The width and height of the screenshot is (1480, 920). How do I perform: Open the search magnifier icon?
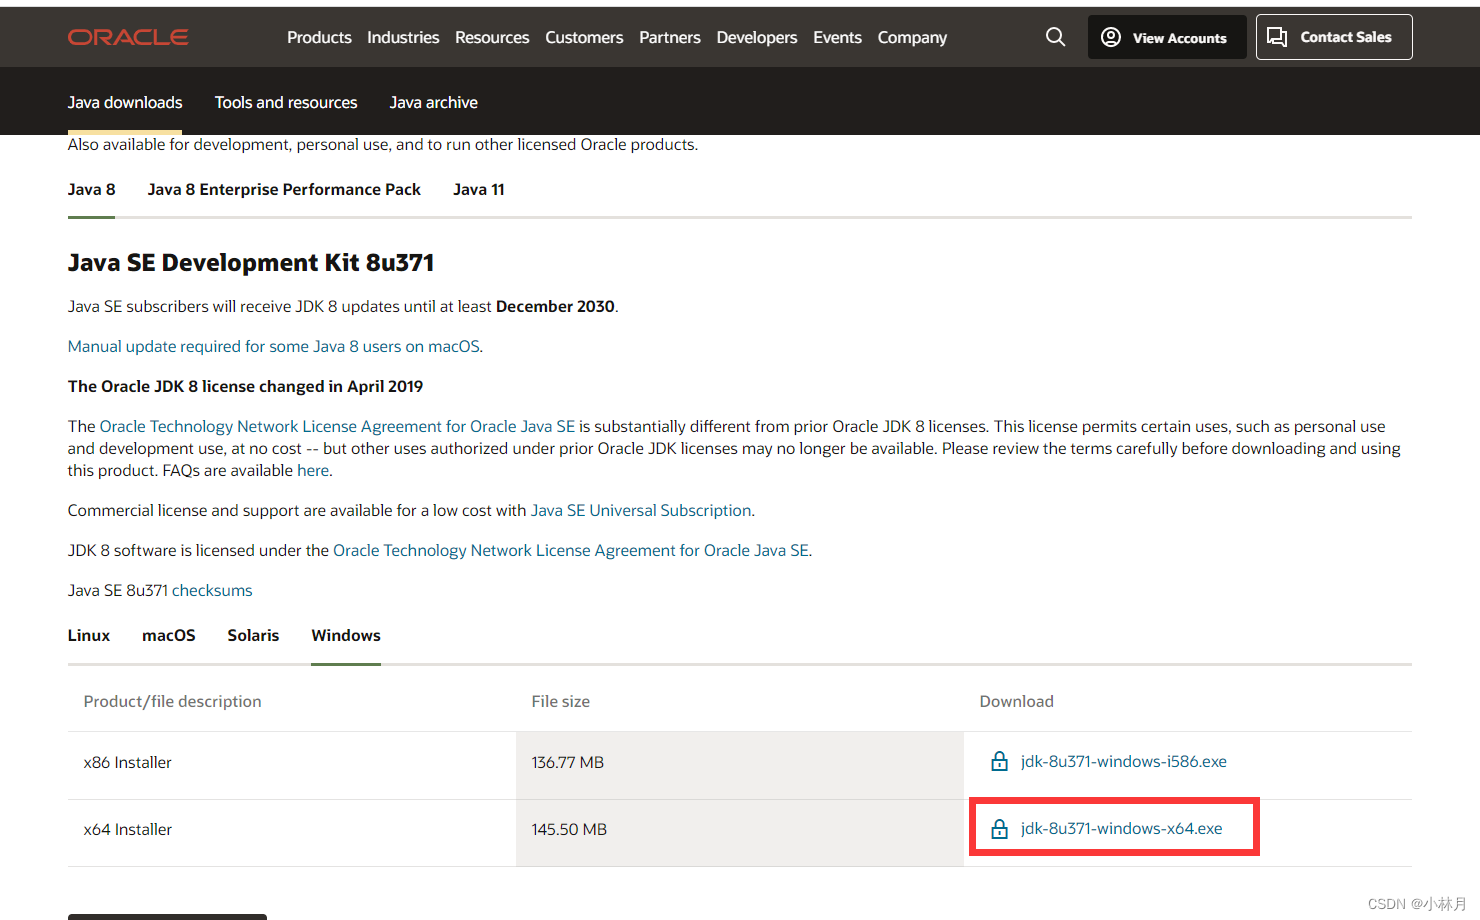[x=1055, y=37]
